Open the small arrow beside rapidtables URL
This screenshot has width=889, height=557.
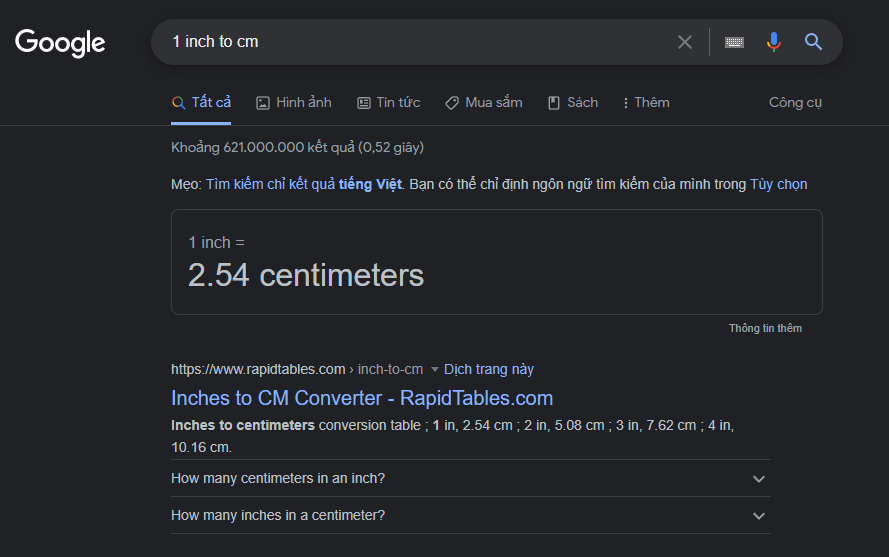click(434, 370)
